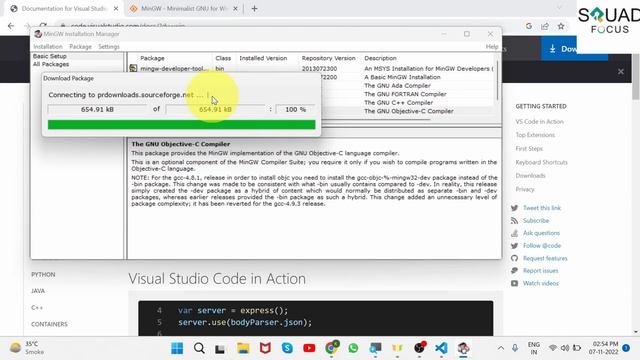Select 'The GNU FORTRAN Compiler' row

[x=405, y=94]
